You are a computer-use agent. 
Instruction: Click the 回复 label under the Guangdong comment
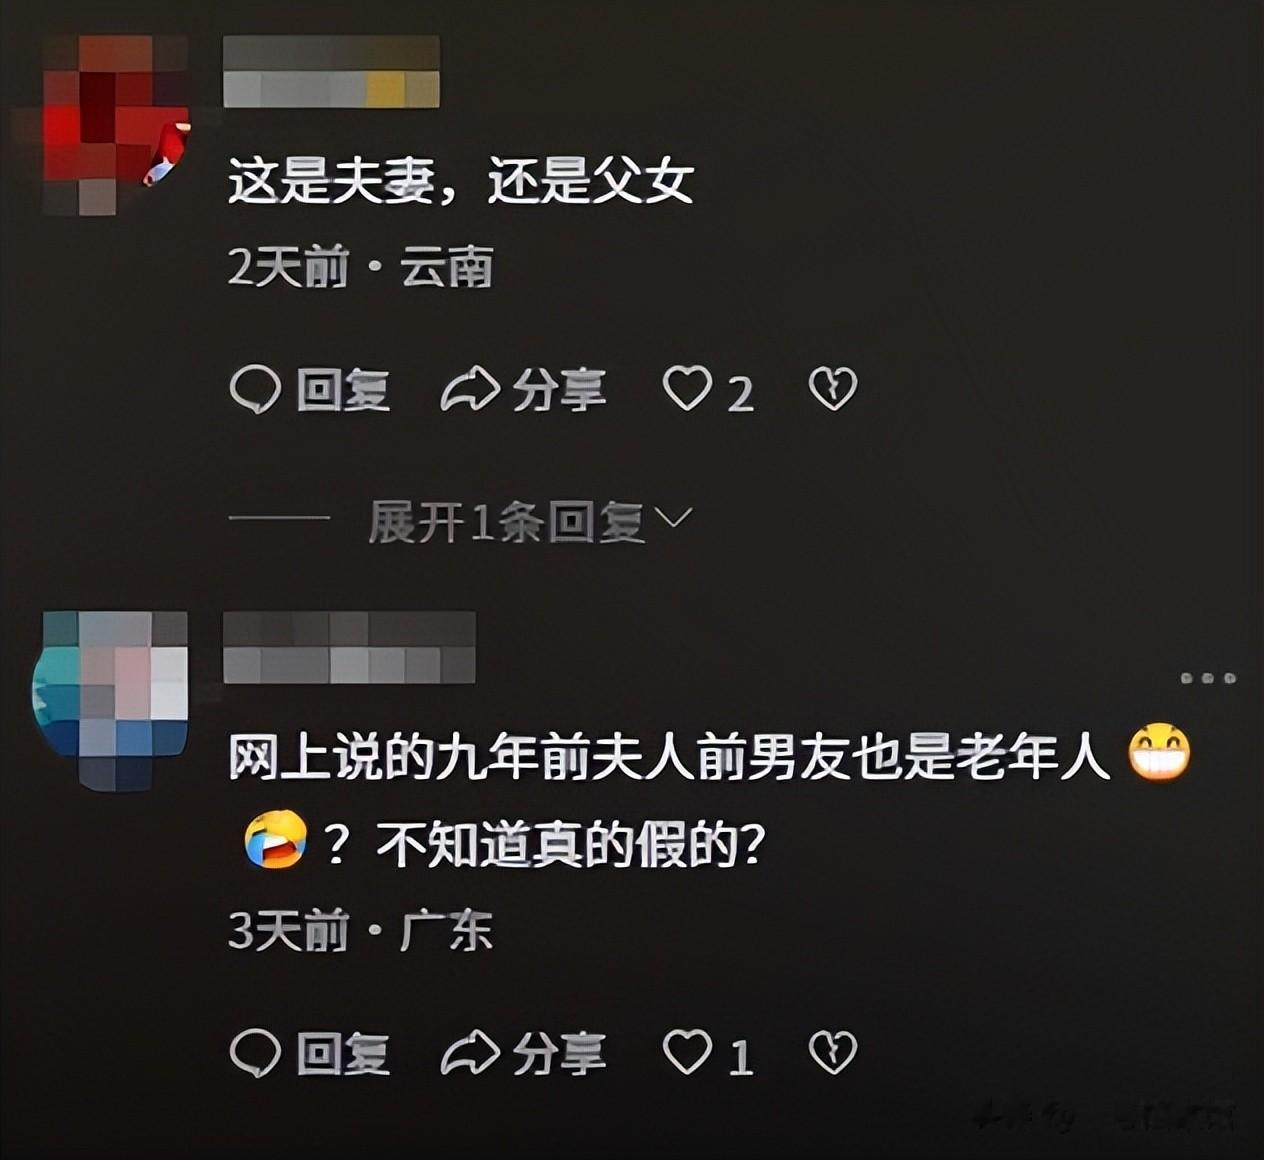click(343, 1053)
